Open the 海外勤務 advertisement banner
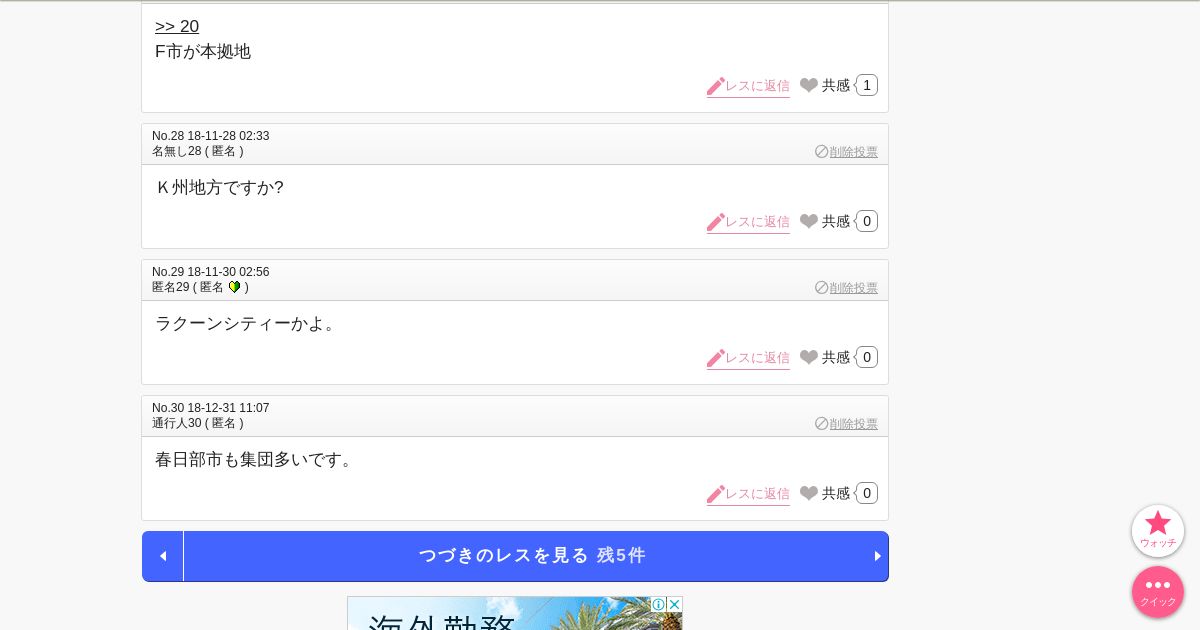This screenshot has width=1200, height=630. pyautogui.click(x=515, y=613)
